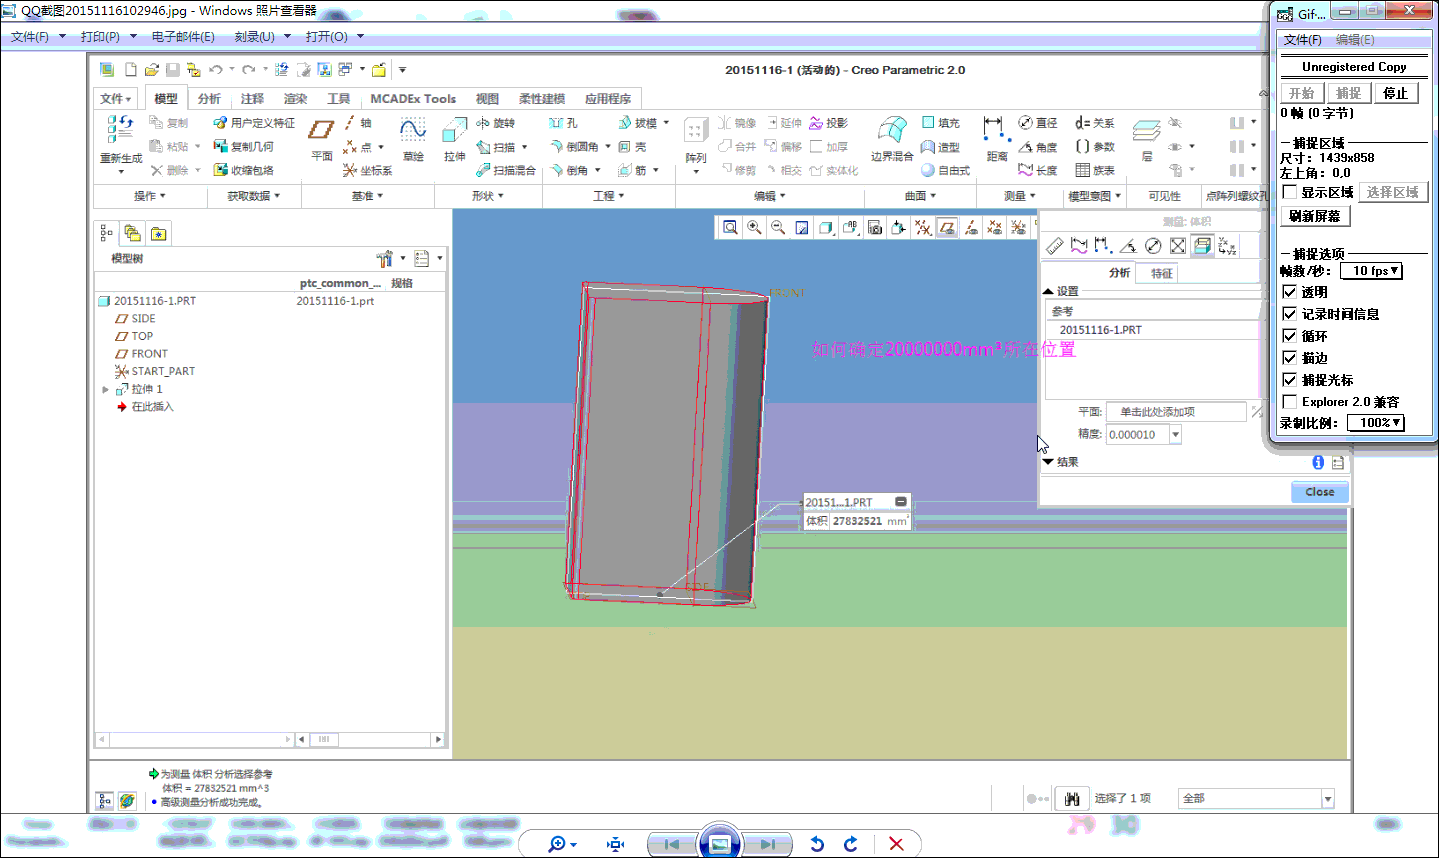Expand the 拉伸 1 tree node
Image resolution: width=1439 pixels, height=858 pixels.
tap(105, 389)
